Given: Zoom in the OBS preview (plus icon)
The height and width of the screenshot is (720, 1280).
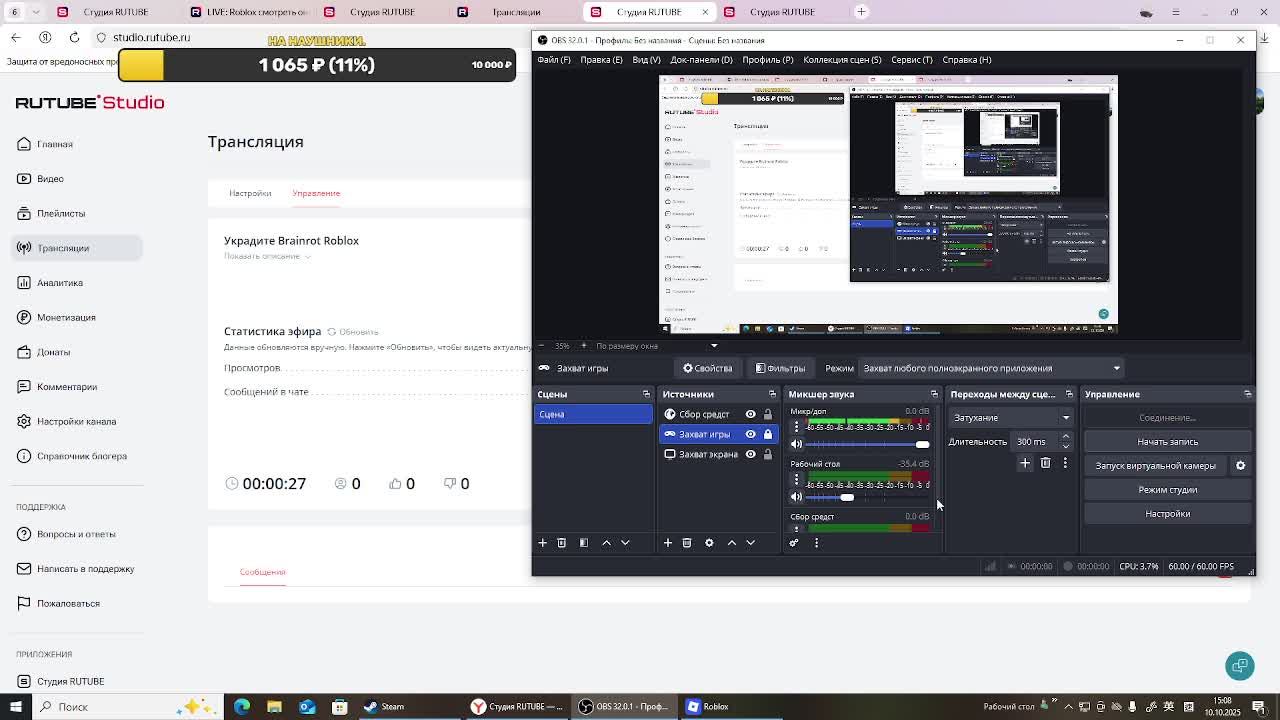Looking at the screenshot, I should pos(584,346).
